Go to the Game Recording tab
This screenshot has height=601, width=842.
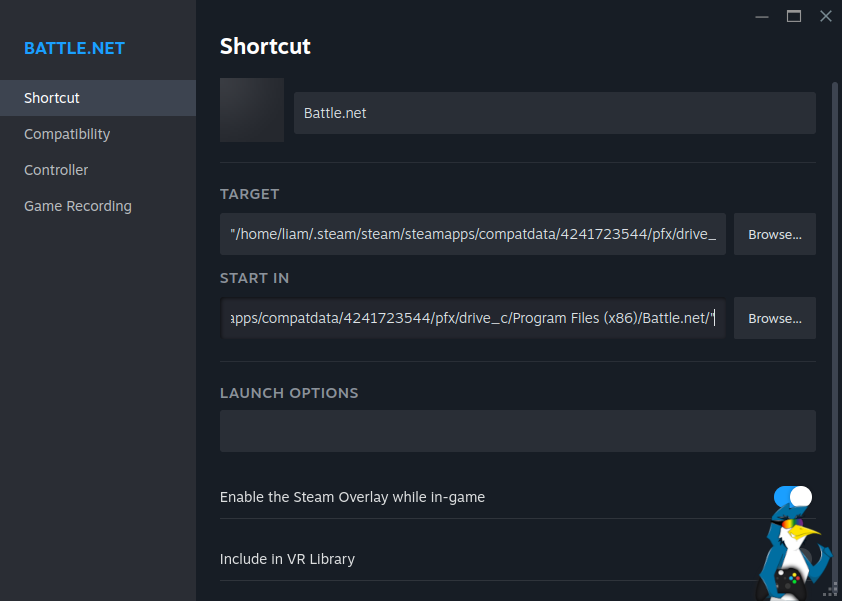point(78,206)
